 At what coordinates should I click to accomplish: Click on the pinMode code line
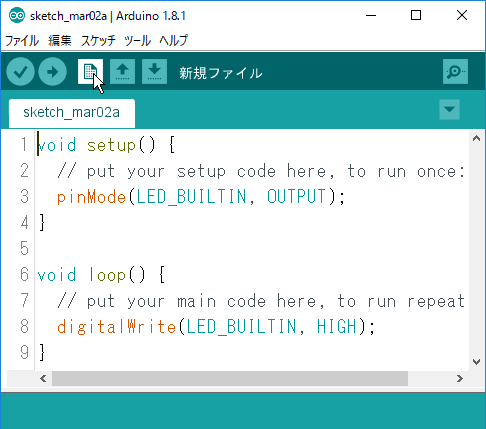(201, 197)
